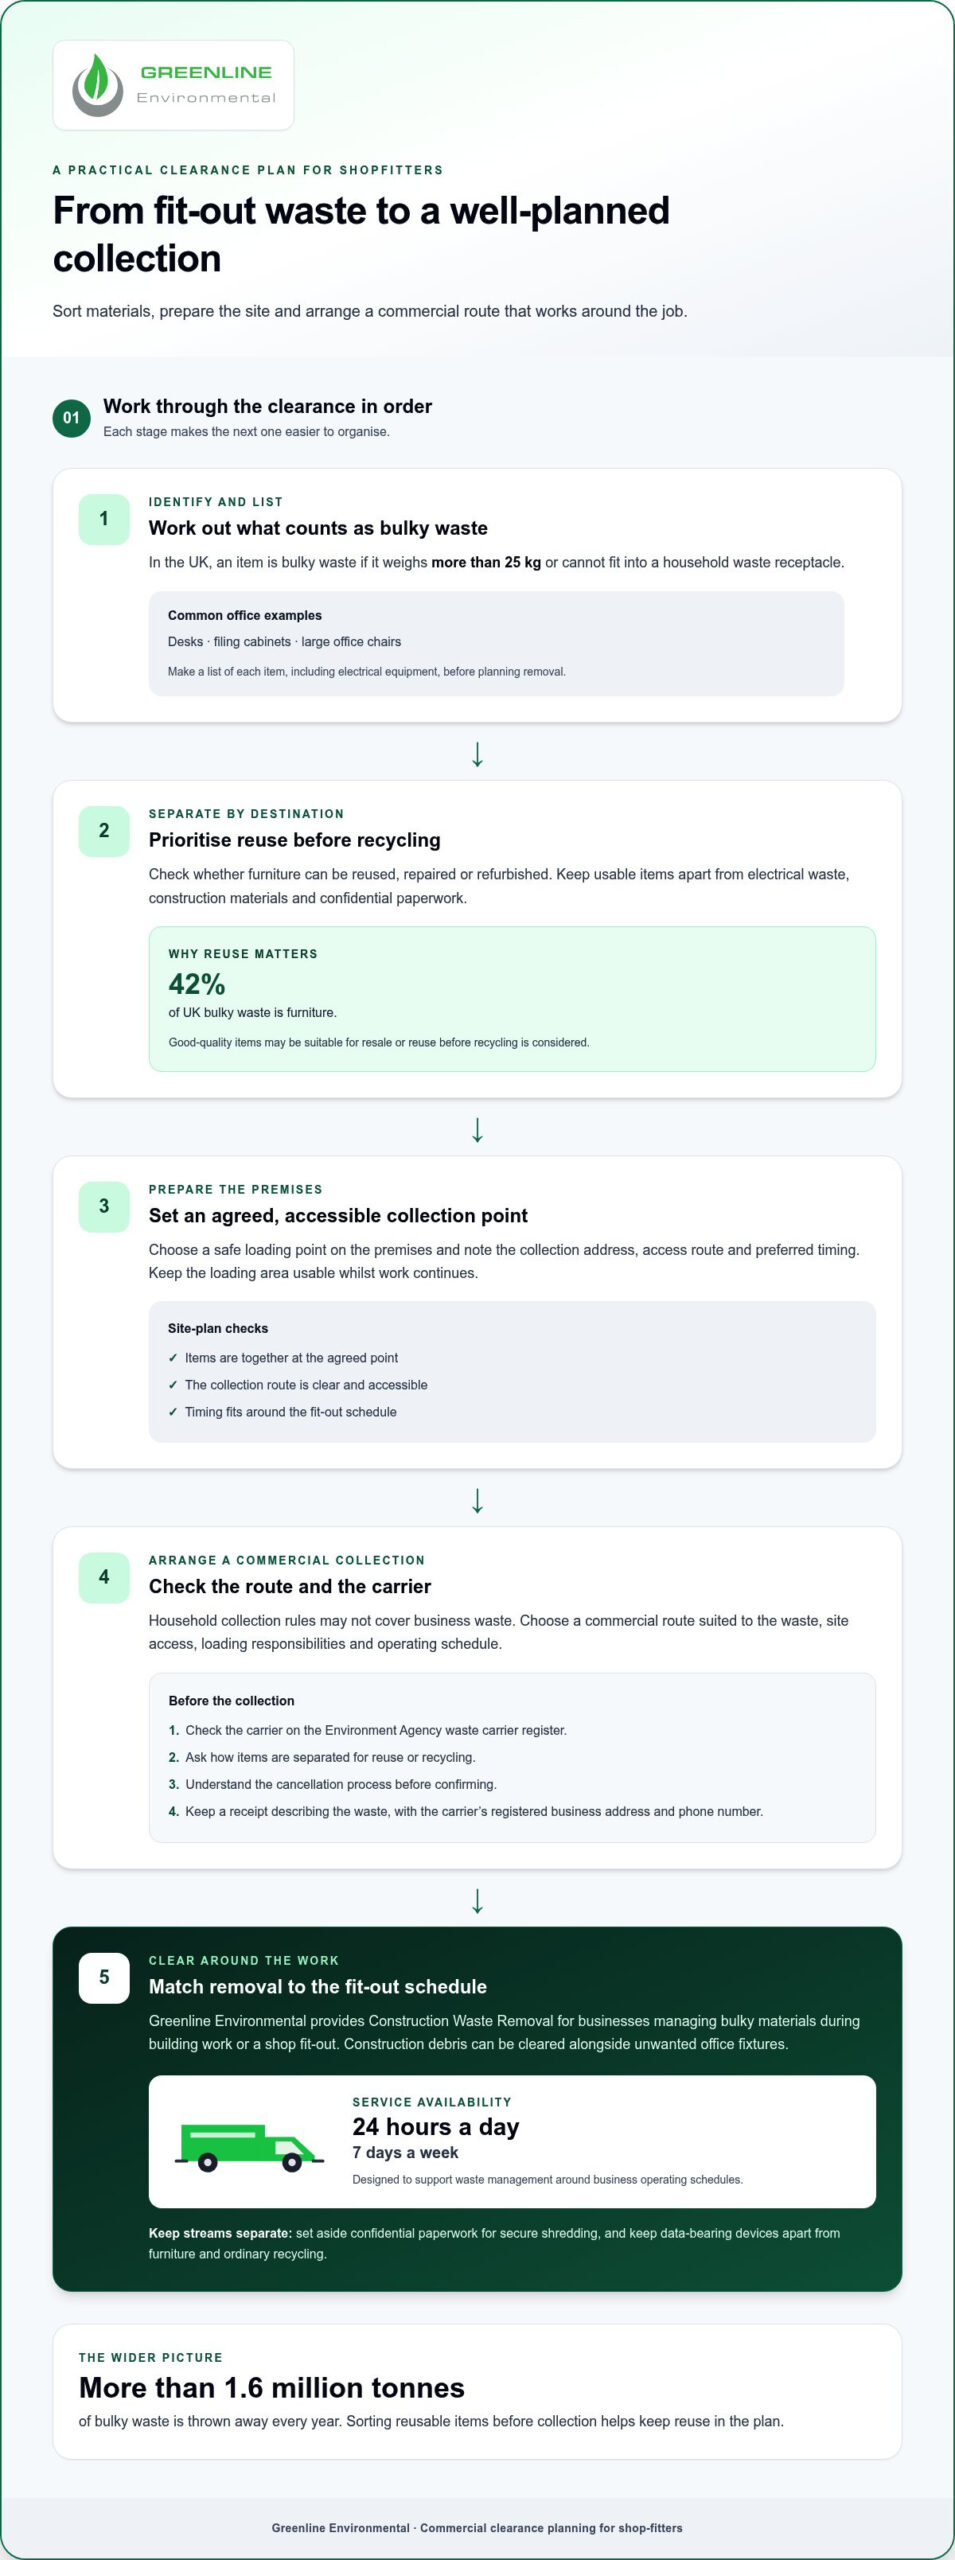Click the arrow between steps 1 and 2

[478, 754]
